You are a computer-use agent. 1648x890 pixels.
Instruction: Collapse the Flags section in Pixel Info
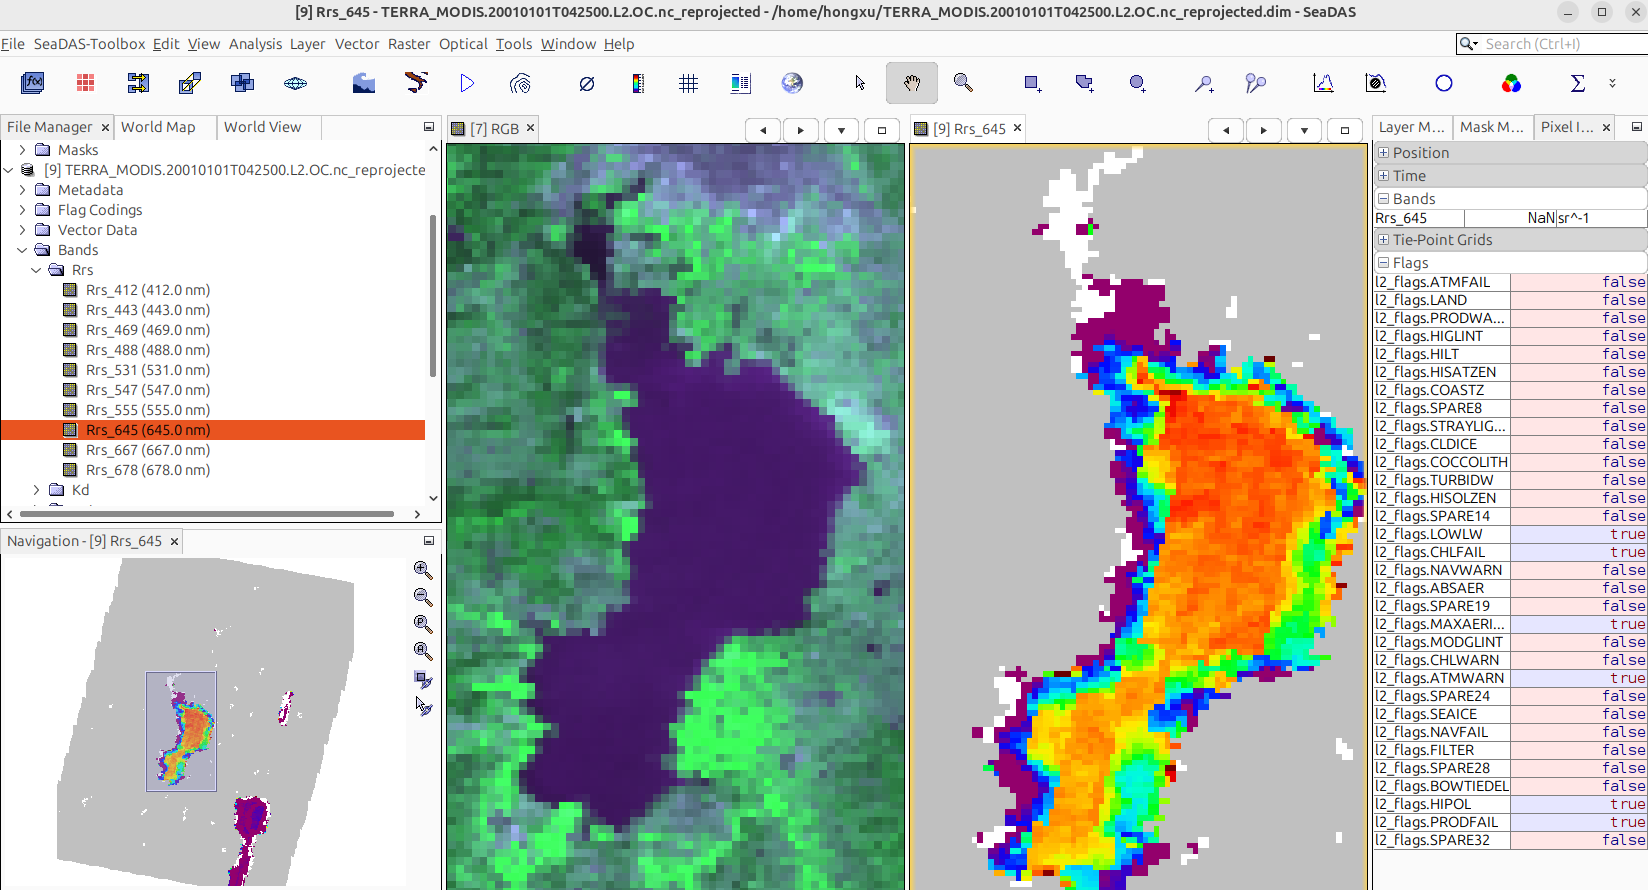click(x=1384, y=263)
